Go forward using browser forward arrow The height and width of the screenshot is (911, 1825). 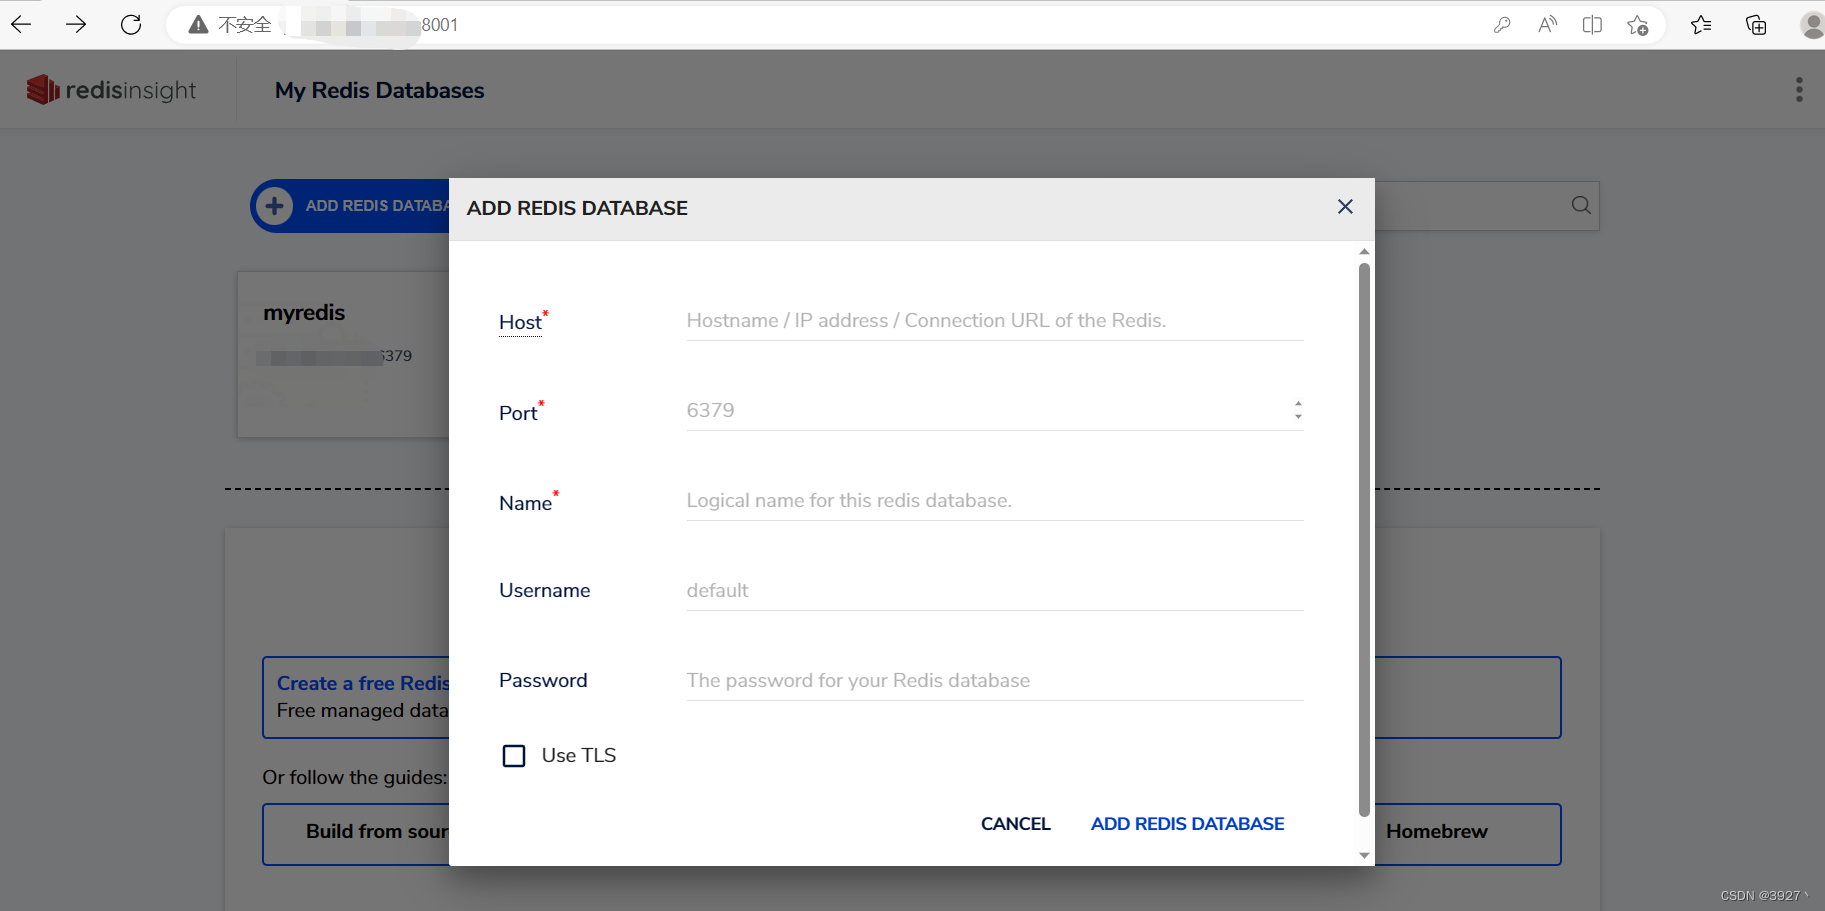click(x=76, y=25)
